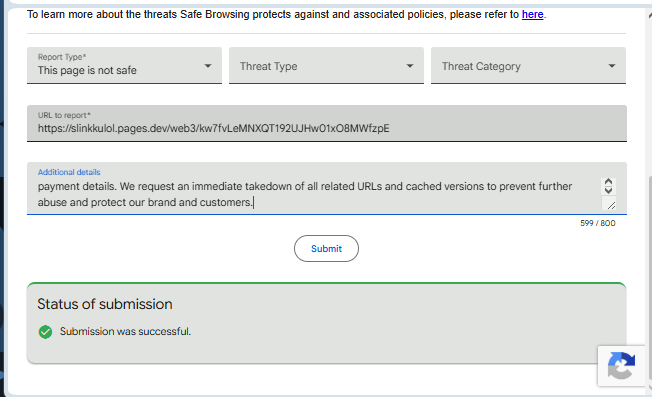Click the 'This page is not safe' value
Image resolution: width=652 pixels, height=397 pixels.
coord(87,70)
